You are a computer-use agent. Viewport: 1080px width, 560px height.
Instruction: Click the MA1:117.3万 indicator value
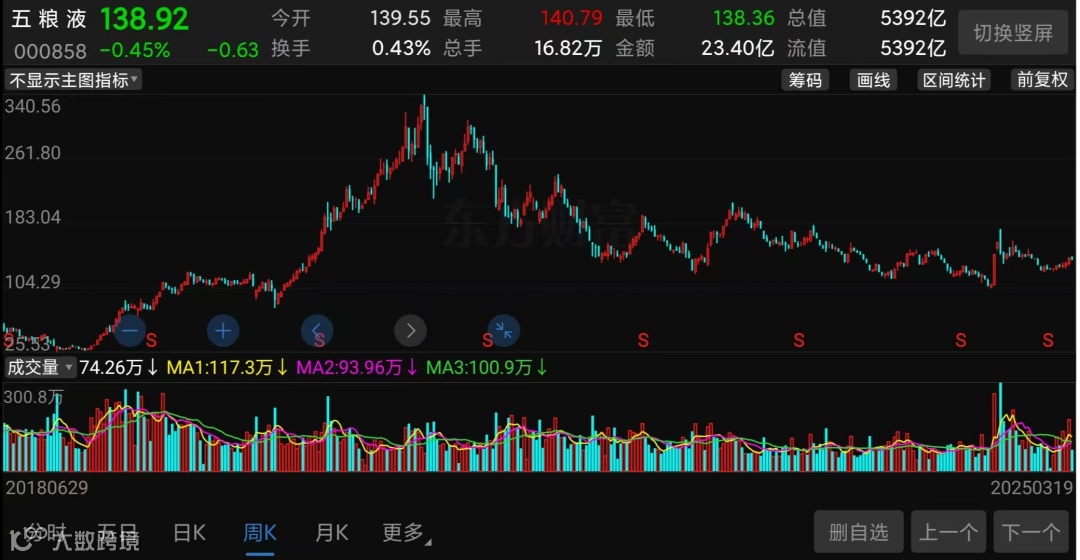point(220,368)
